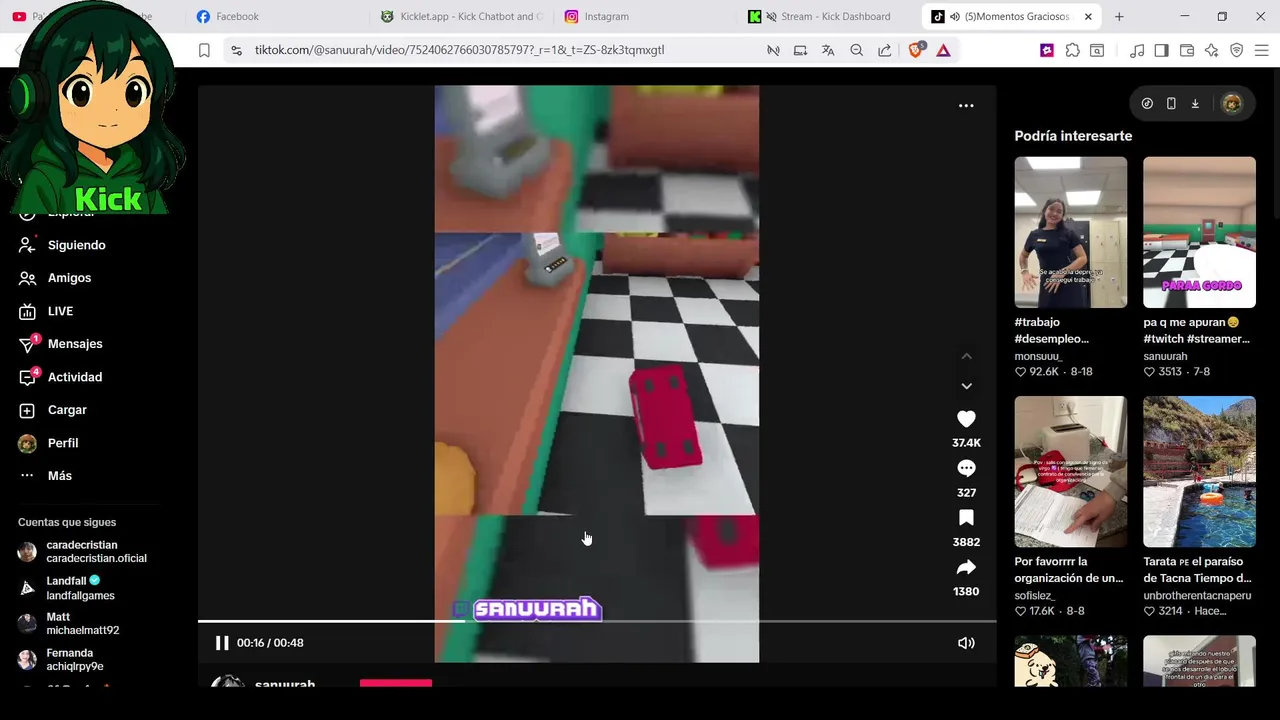
Task: Open media playlist music note icon
Action: coord(1137,50)
